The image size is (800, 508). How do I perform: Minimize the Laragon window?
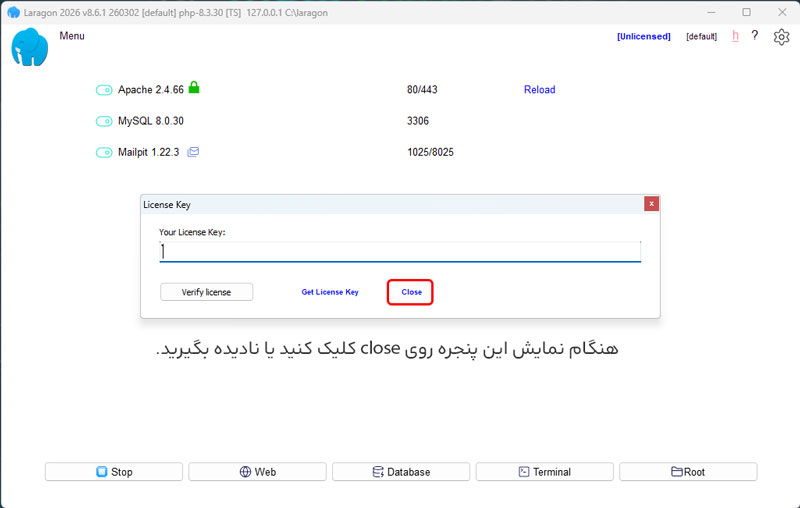pyautogui.click(x=711, y=12)
